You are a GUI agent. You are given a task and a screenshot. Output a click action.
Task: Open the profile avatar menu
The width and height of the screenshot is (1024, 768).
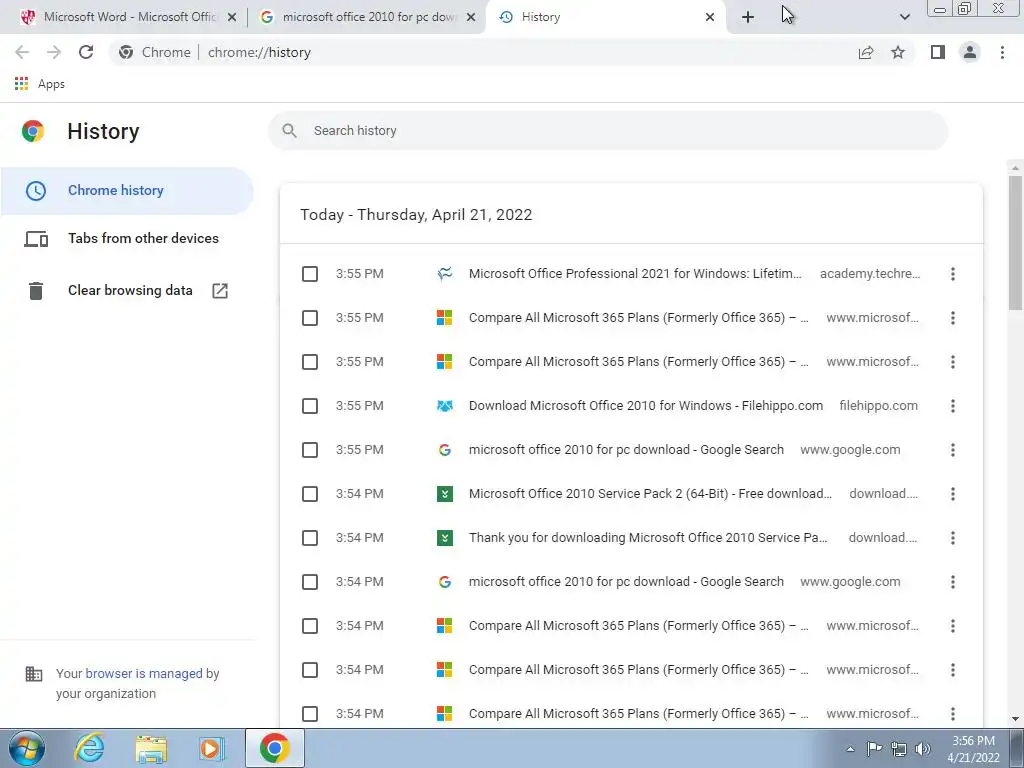pyautogui.click(x=970, y=52)
